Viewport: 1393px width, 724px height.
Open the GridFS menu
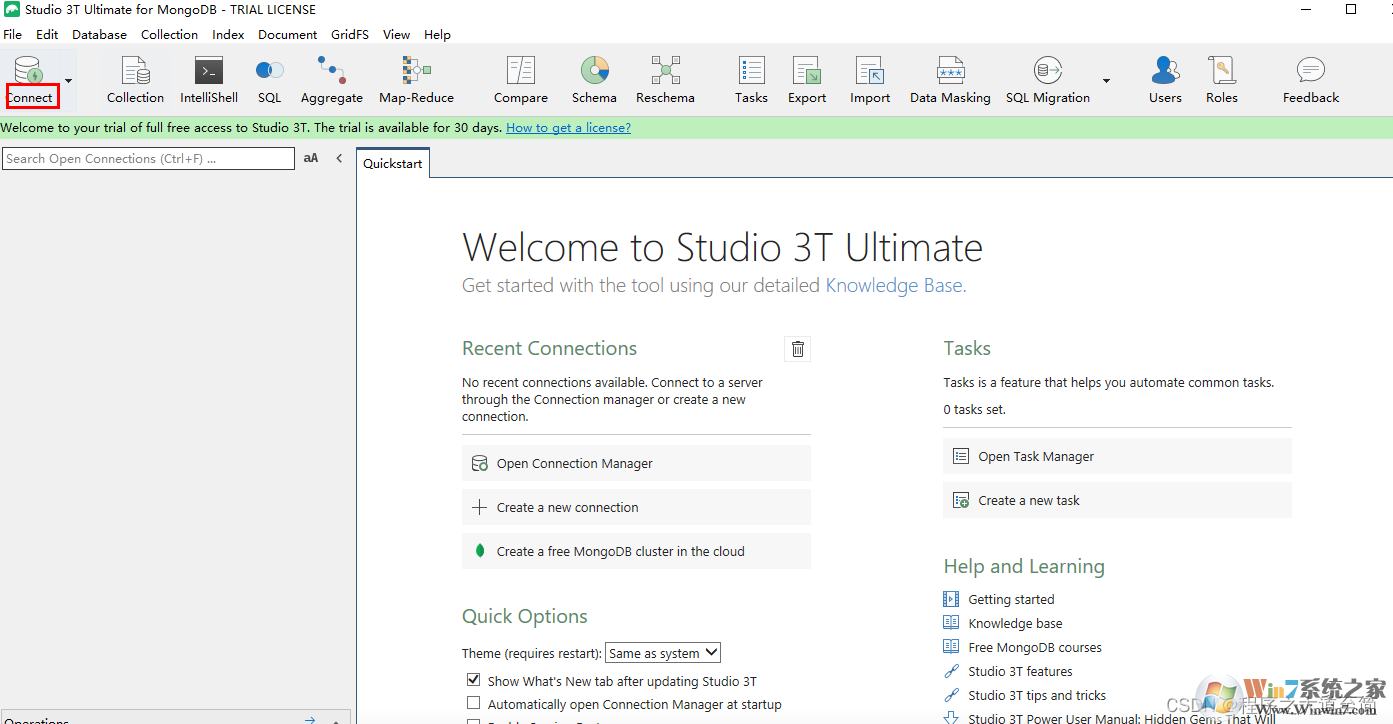[x=350, y=34]
